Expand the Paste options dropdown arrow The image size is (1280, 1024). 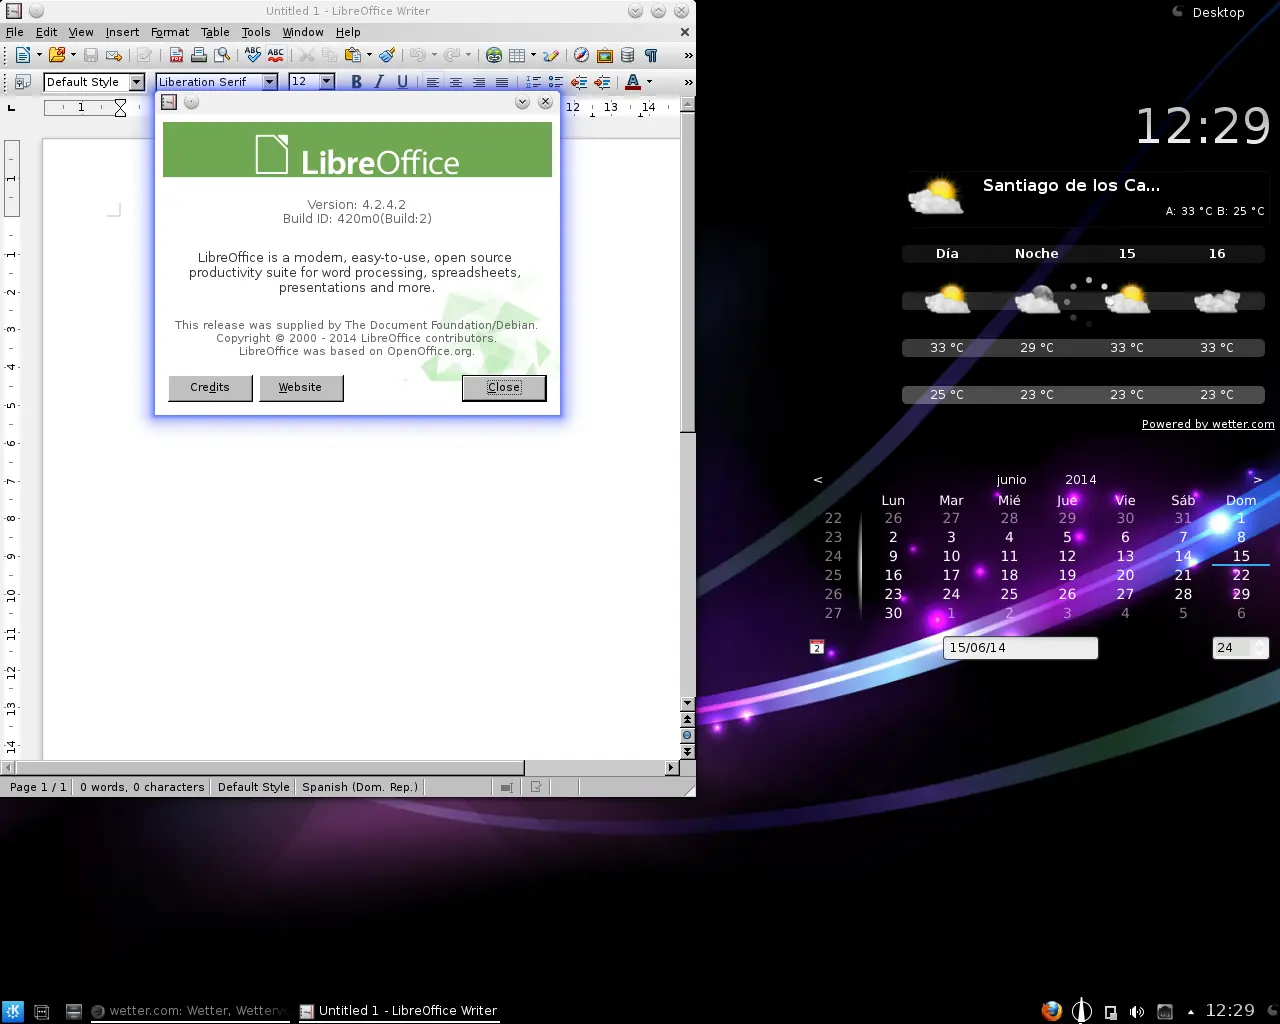[x=369, y=55]
